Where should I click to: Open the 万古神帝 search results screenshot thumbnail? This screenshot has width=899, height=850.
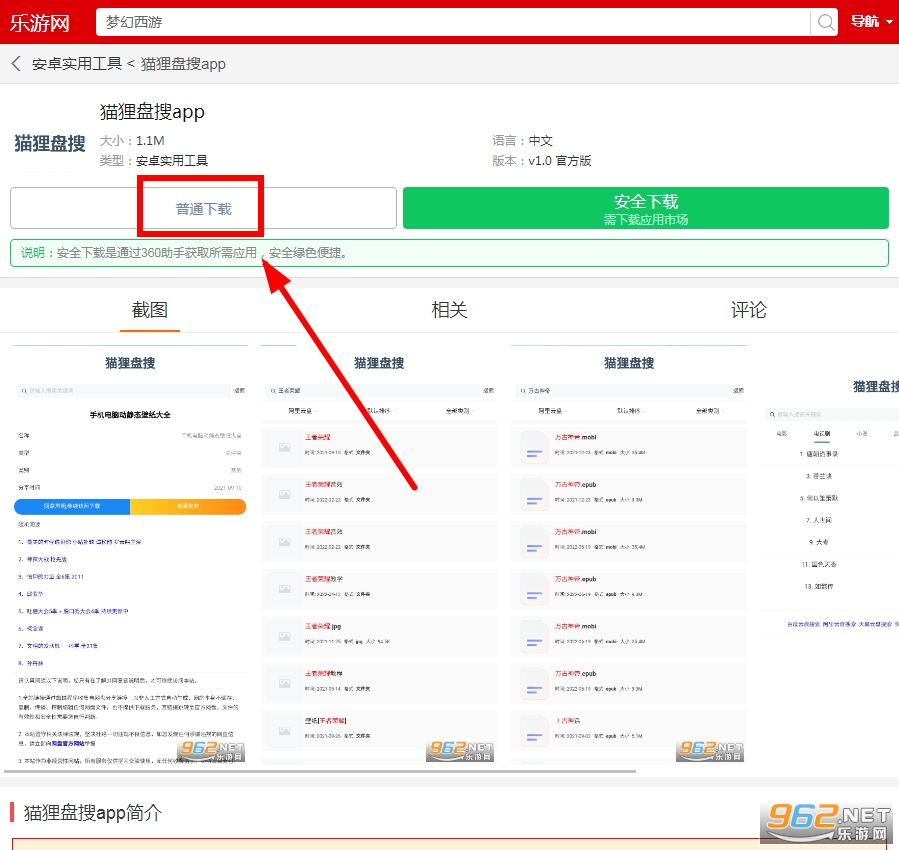pos(629,553)
